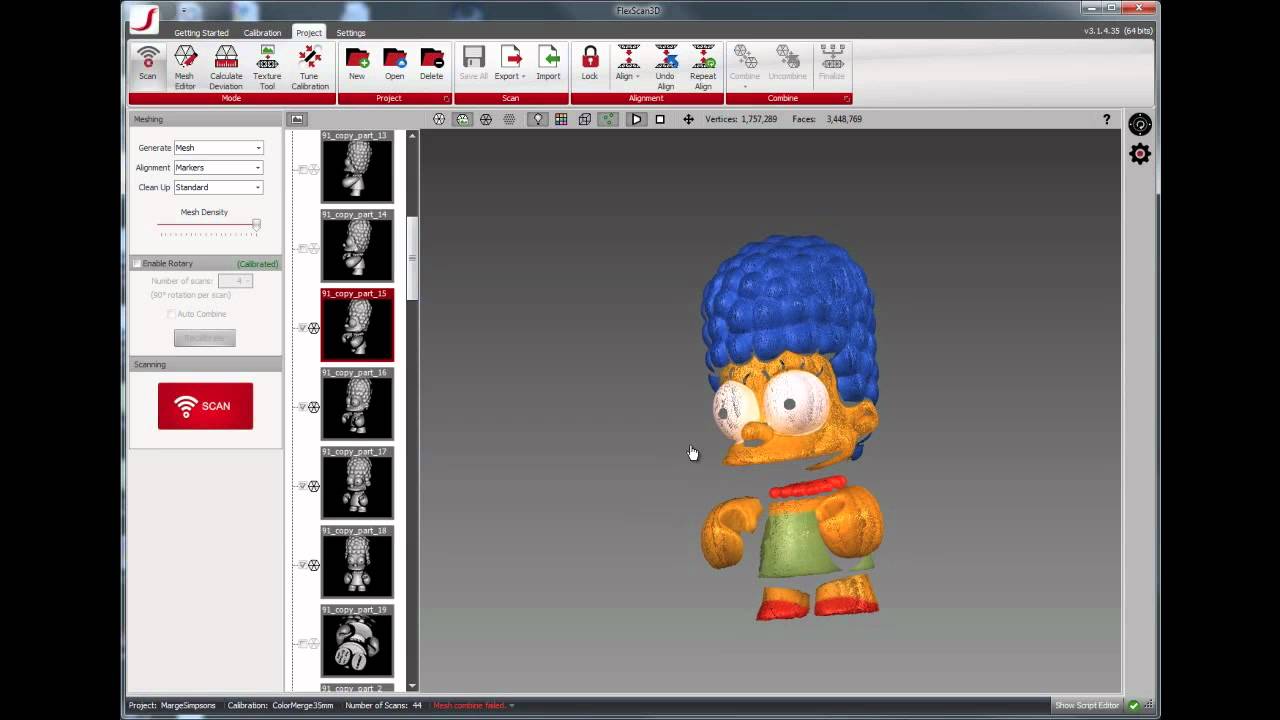Image resolution: width=1280 pixels, height=720 pixels.
Task: Start rotation with the play button
Action: [636, 119]
